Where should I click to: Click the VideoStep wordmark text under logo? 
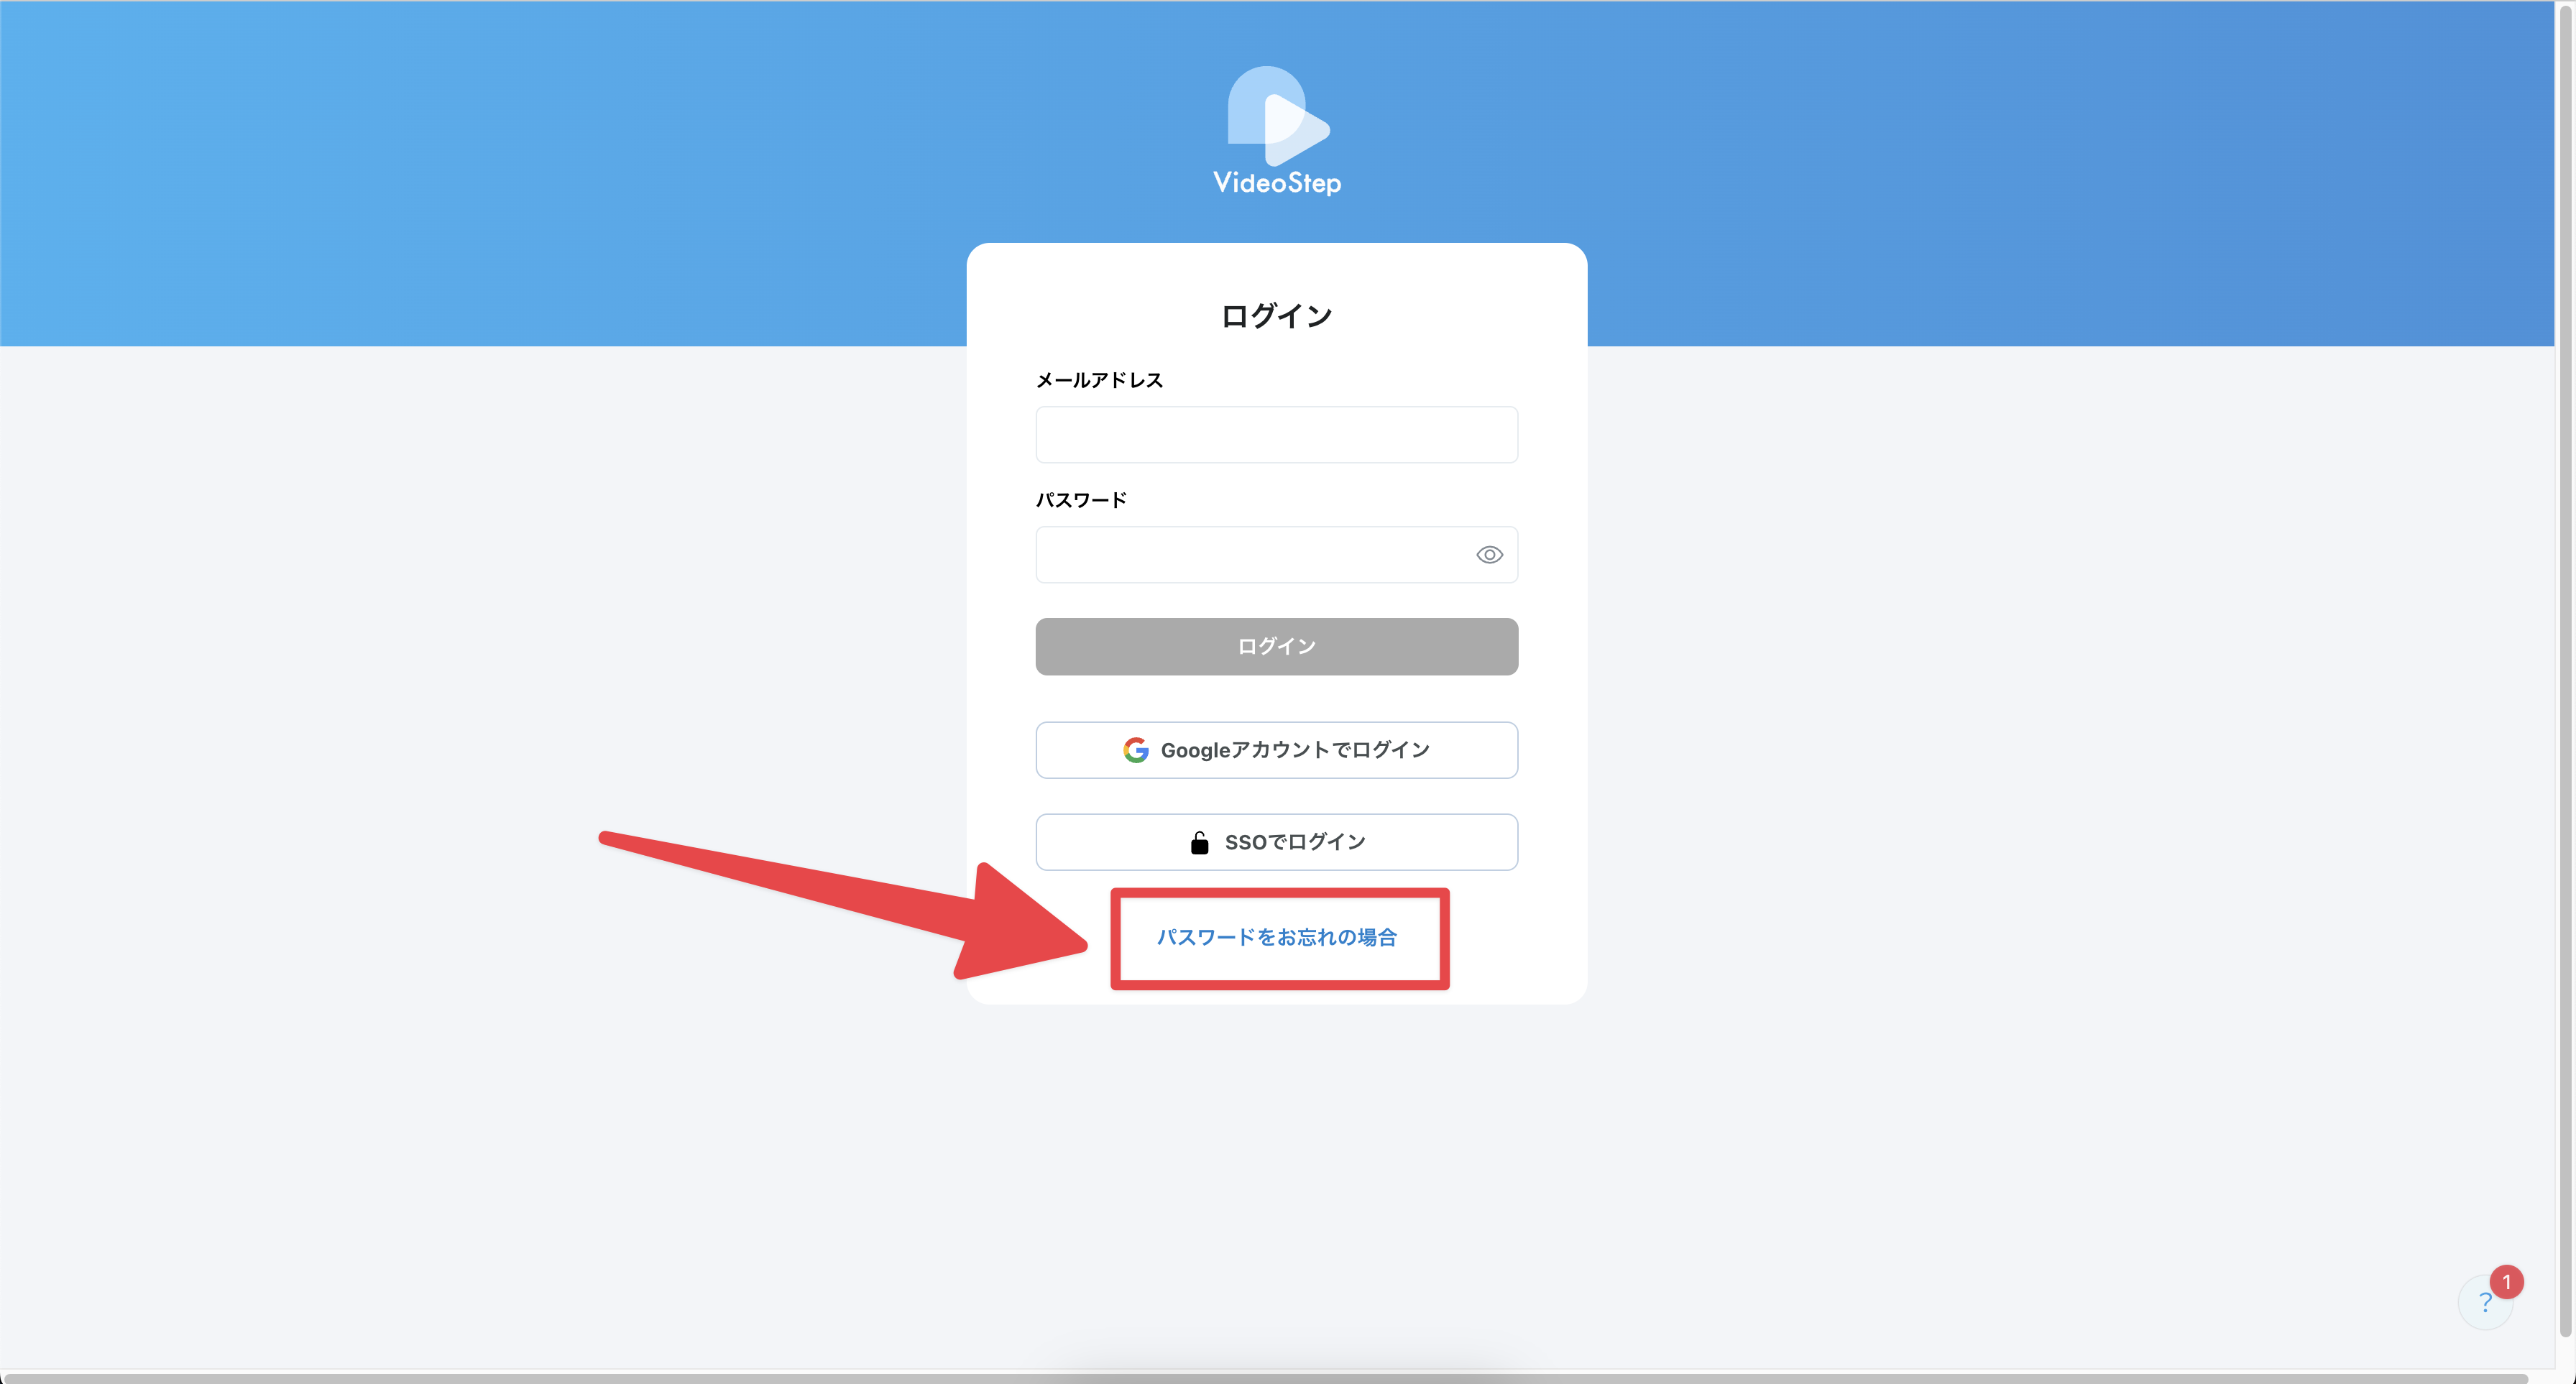(1277, 183)
